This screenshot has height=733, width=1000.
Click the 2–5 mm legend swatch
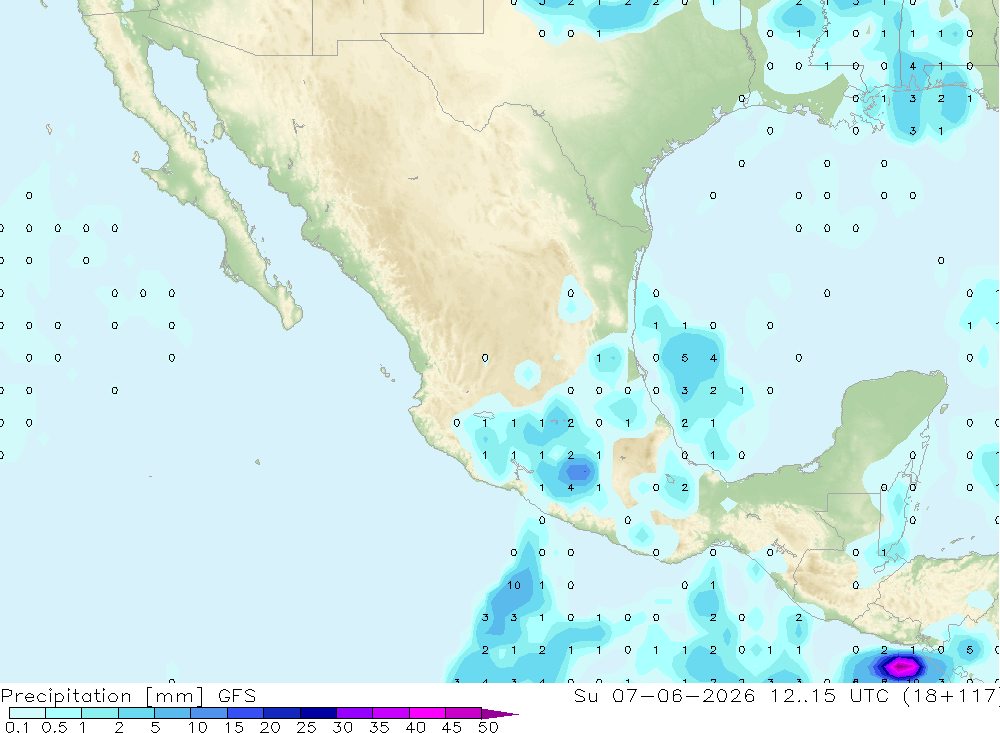pos(136,713)
